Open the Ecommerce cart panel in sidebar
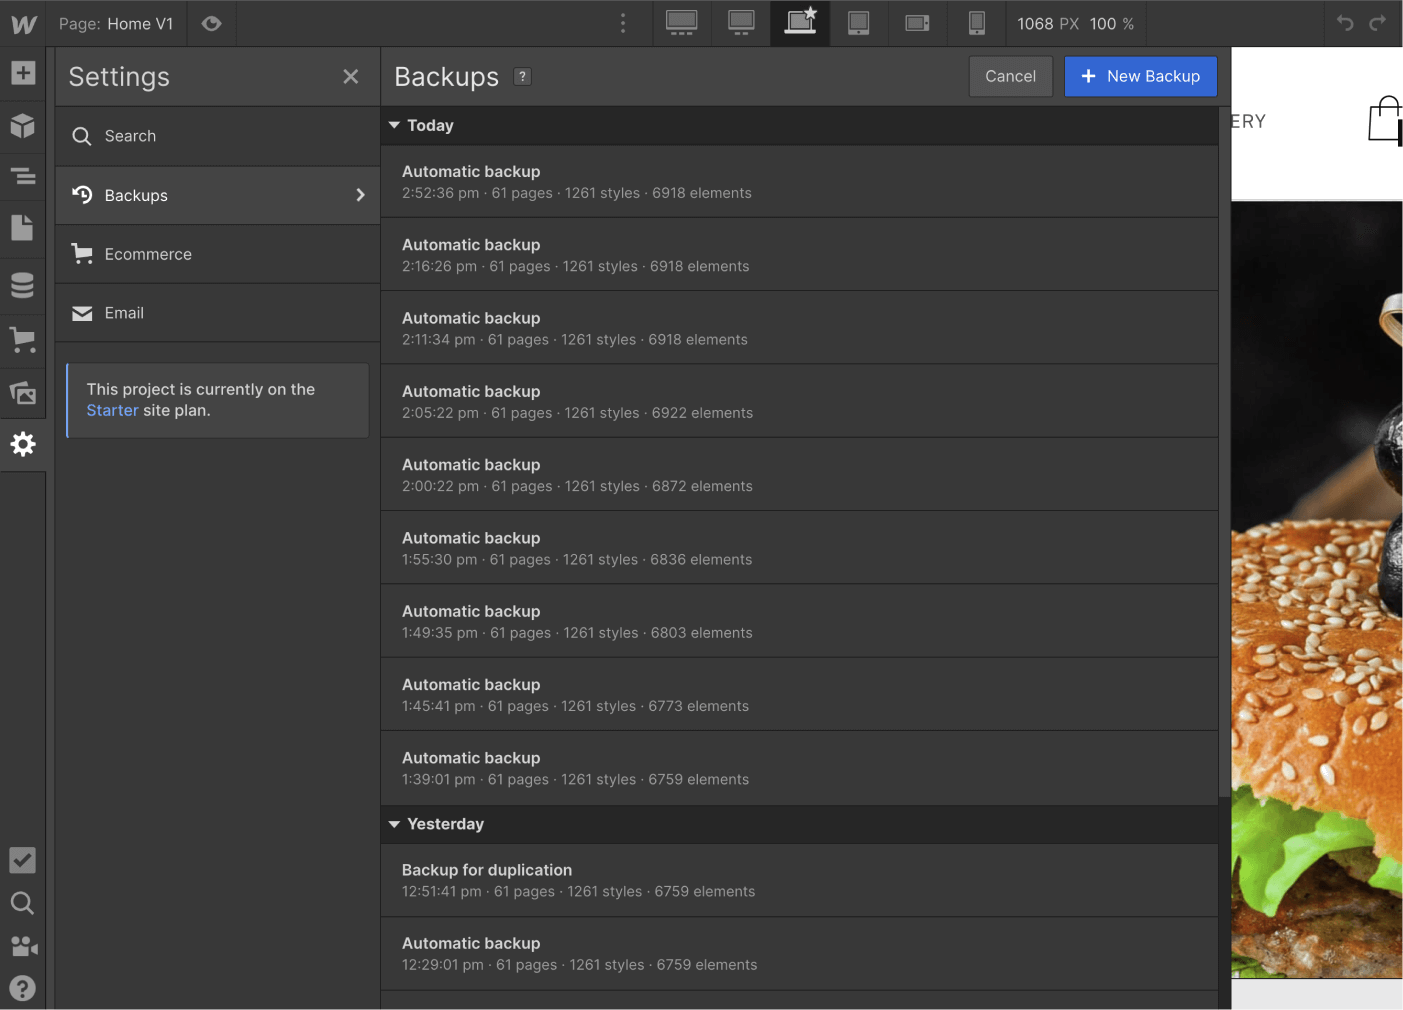Viewport: 1403px width, 1010px height. pos(23,340)
